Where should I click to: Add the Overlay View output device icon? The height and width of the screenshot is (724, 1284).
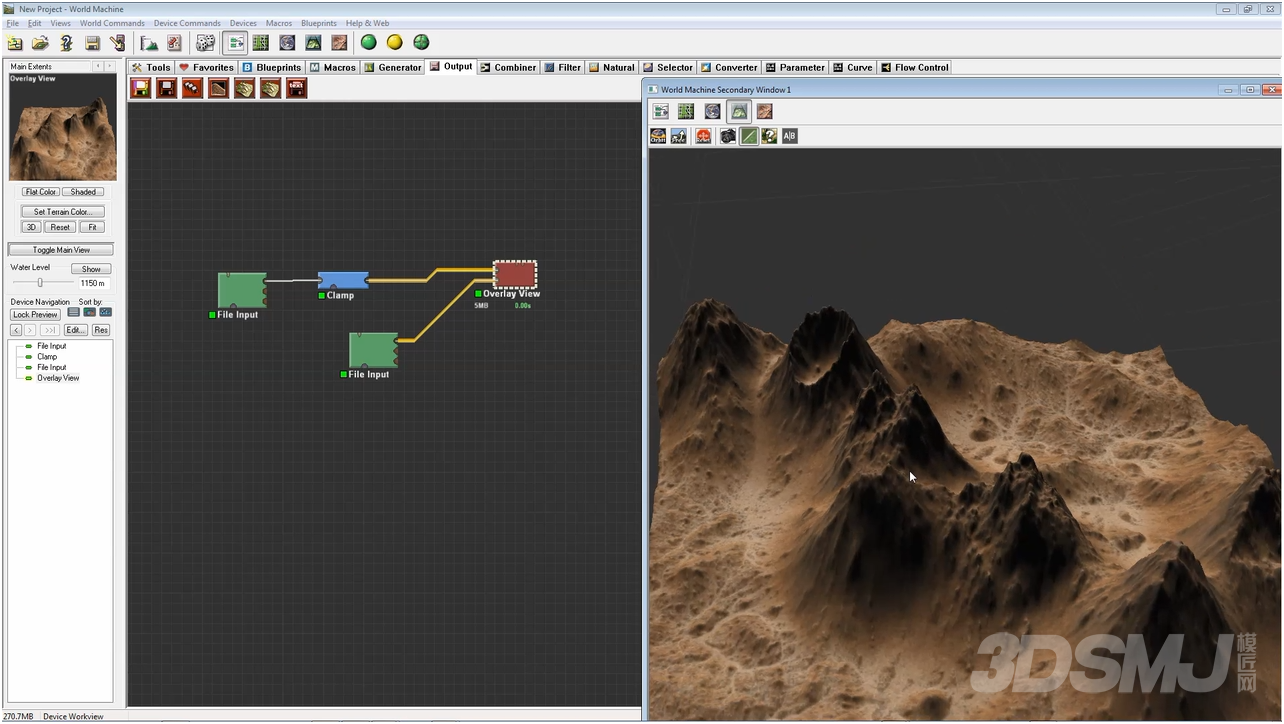pos(218,88)
